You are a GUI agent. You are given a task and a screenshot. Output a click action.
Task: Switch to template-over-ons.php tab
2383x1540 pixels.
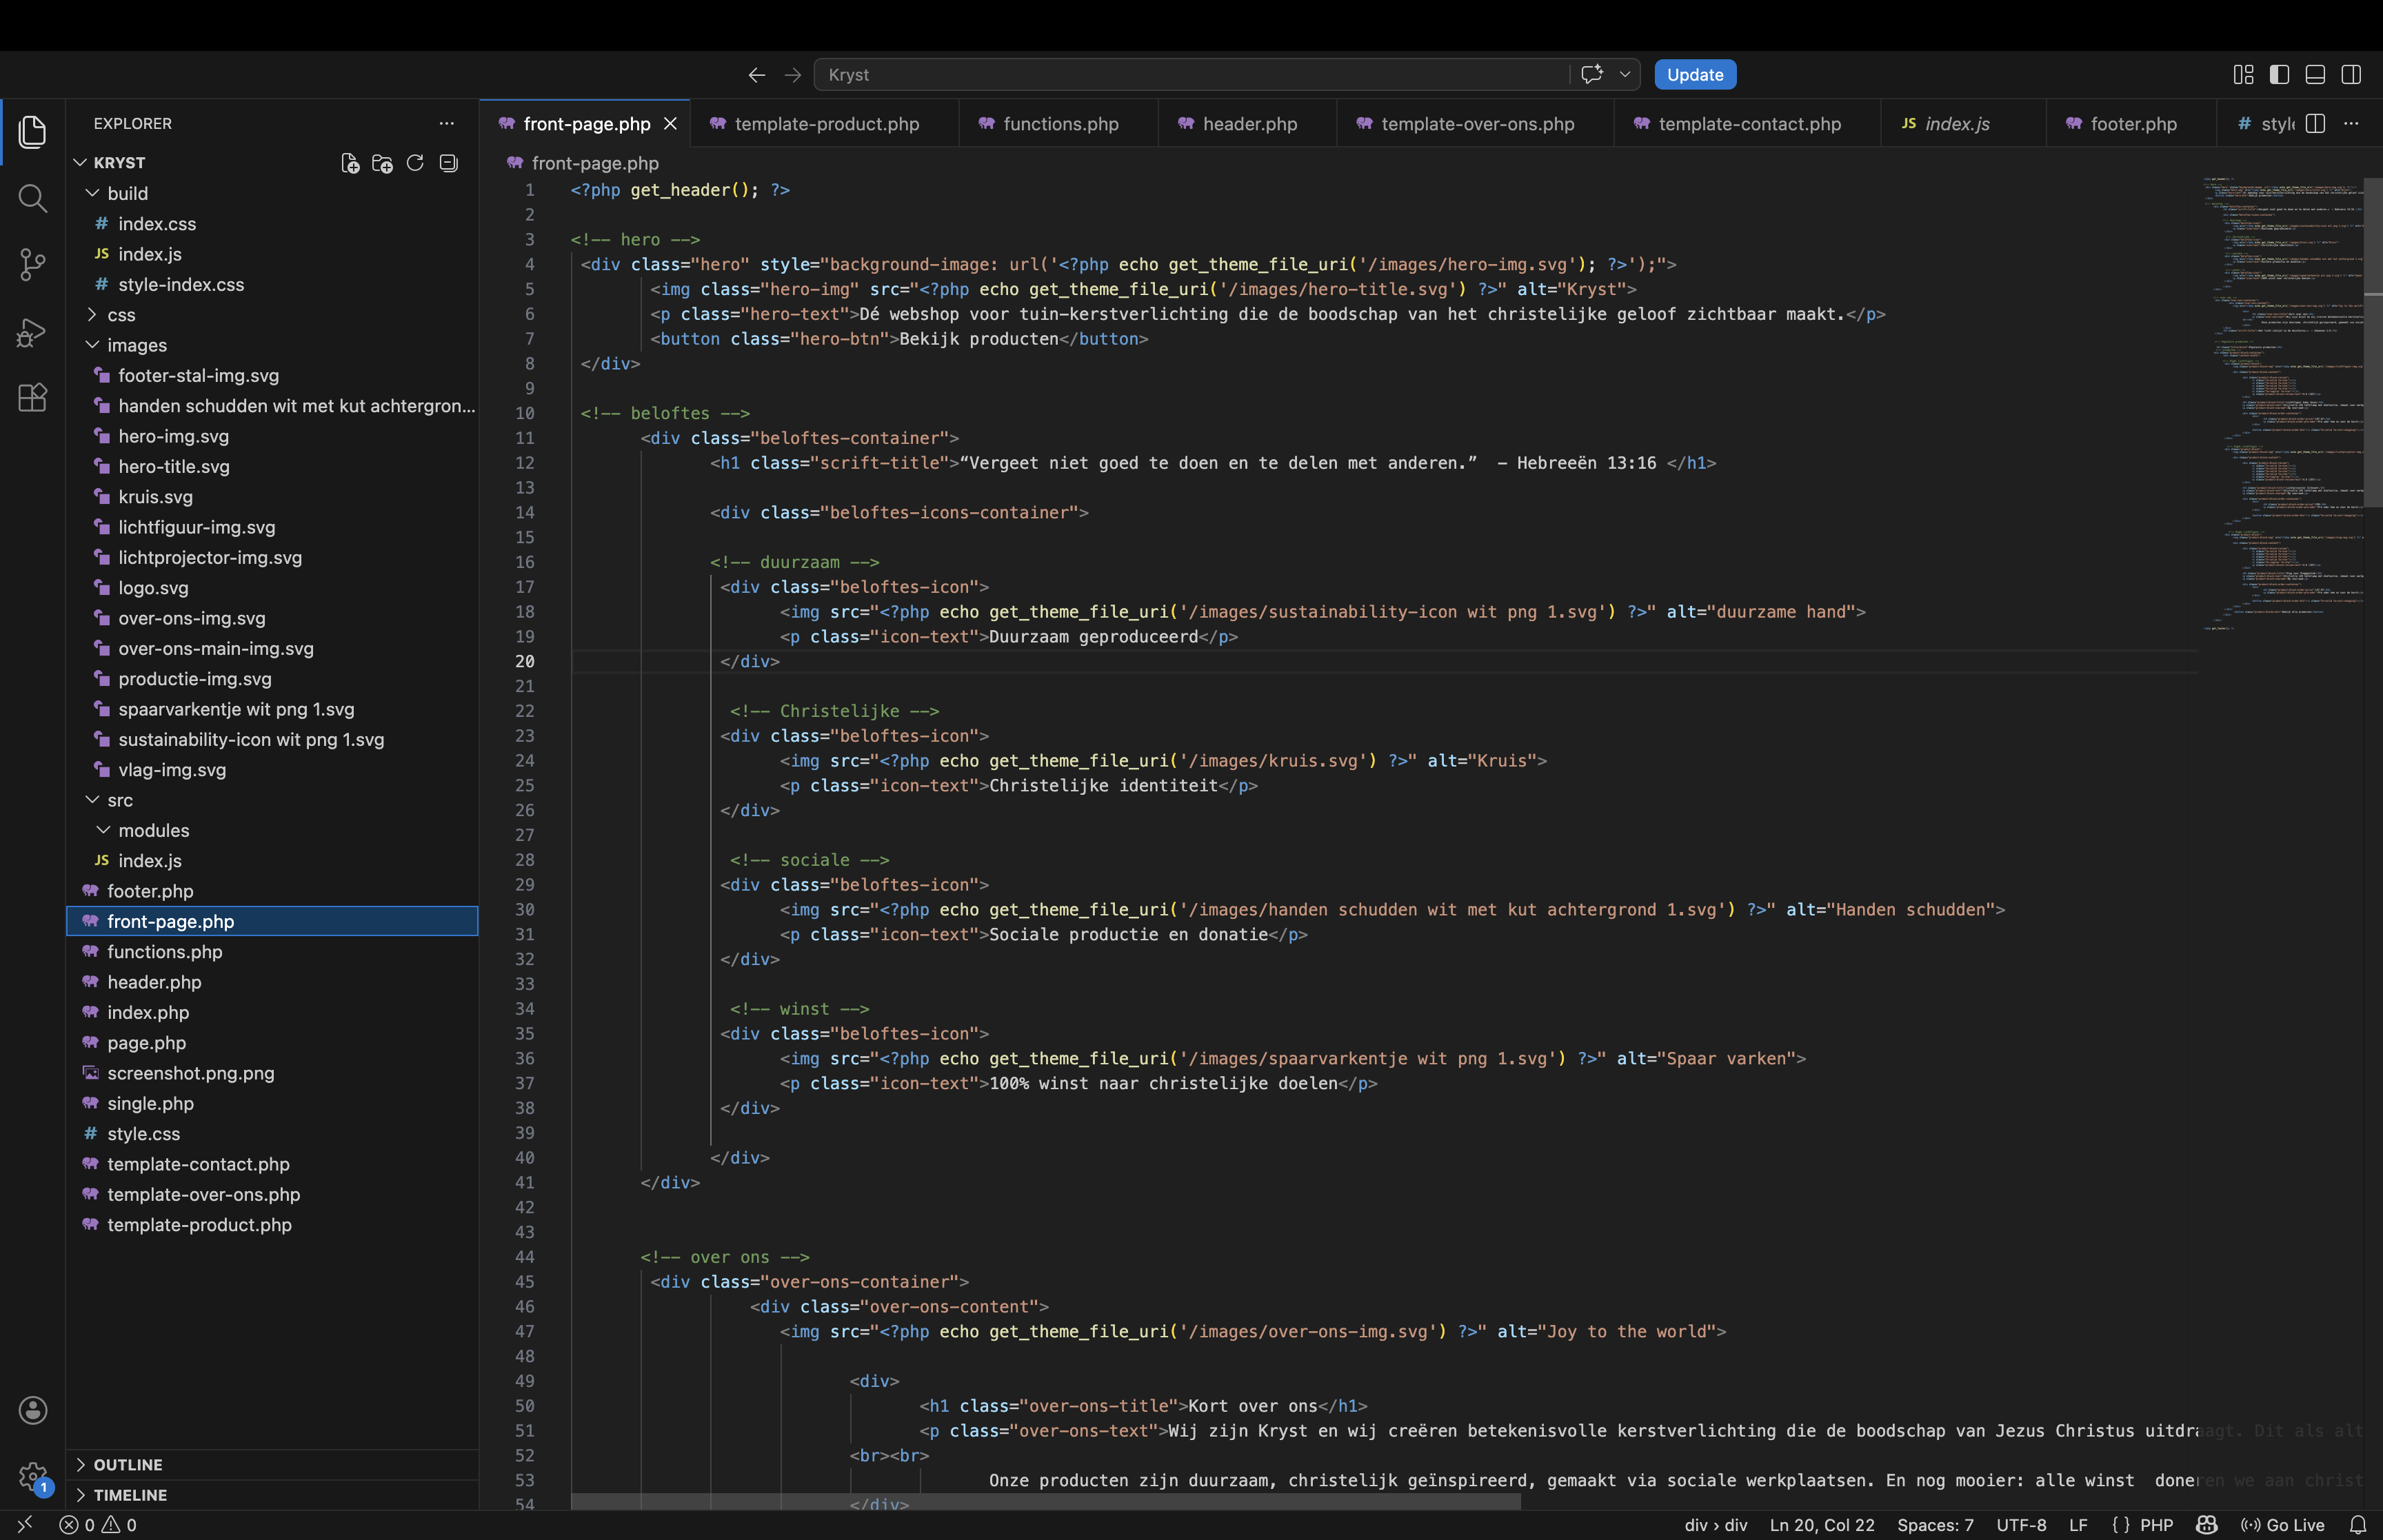[x=1476, y=124]
